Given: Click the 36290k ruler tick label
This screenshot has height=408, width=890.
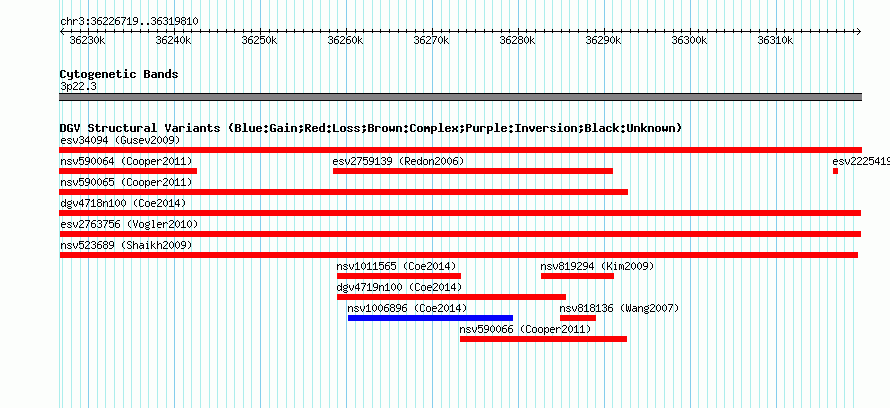Looking at the screenshot, I should click(x=603, y=41).
